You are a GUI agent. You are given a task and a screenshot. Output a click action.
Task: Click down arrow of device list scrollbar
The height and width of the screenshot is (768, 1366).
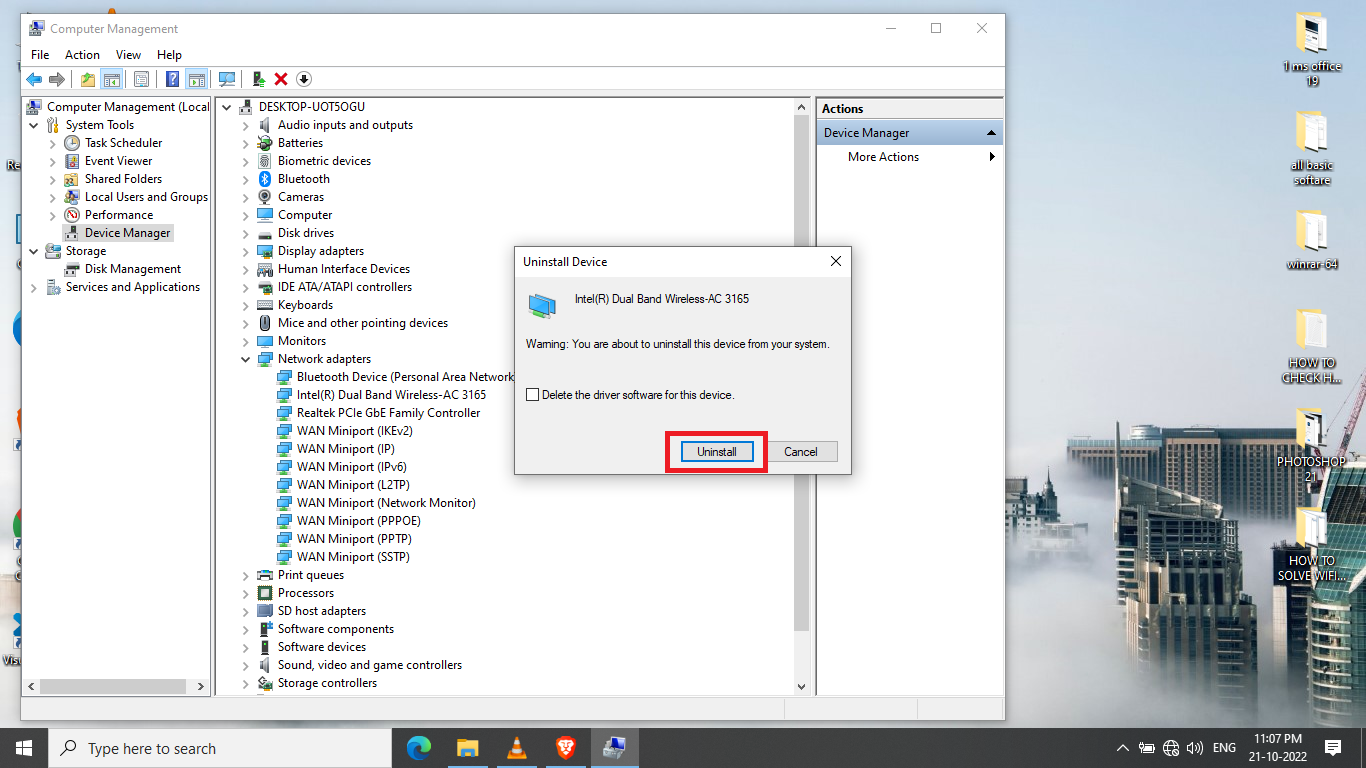[801, 687]
